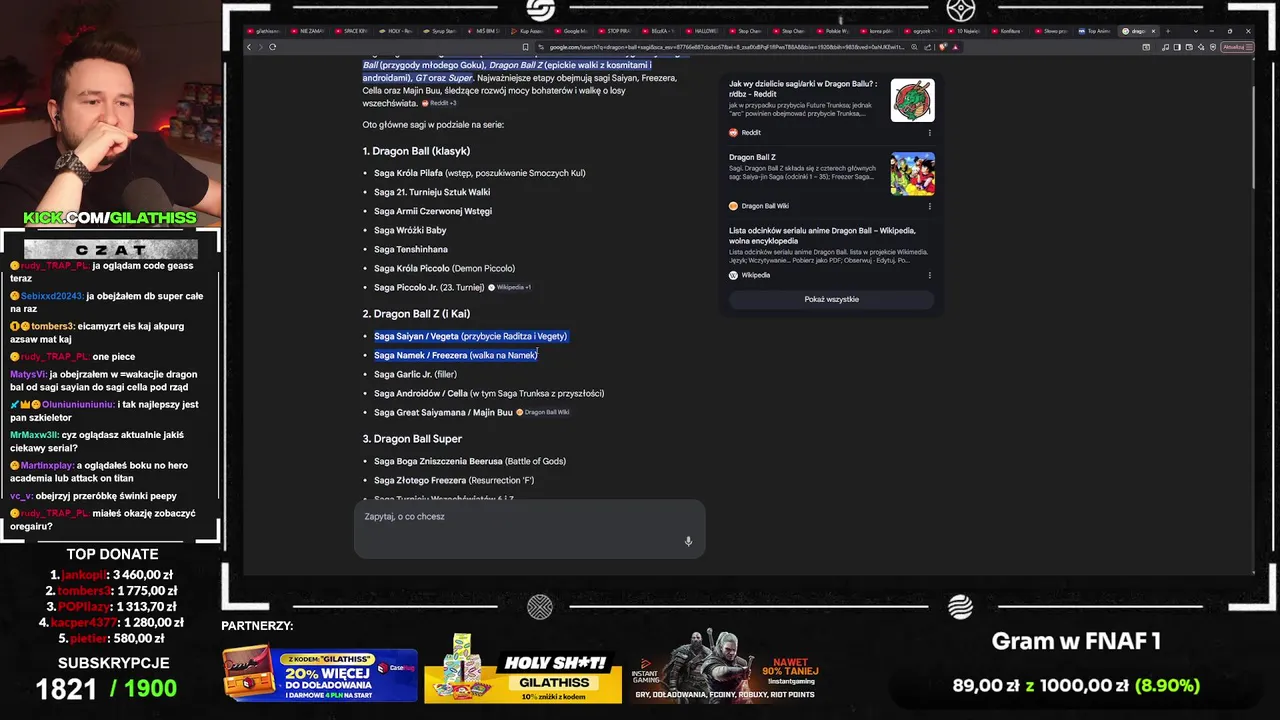
Task: Click the 2. Dragon Ball Z (i Kai) heading
Action: coord(416,314)
